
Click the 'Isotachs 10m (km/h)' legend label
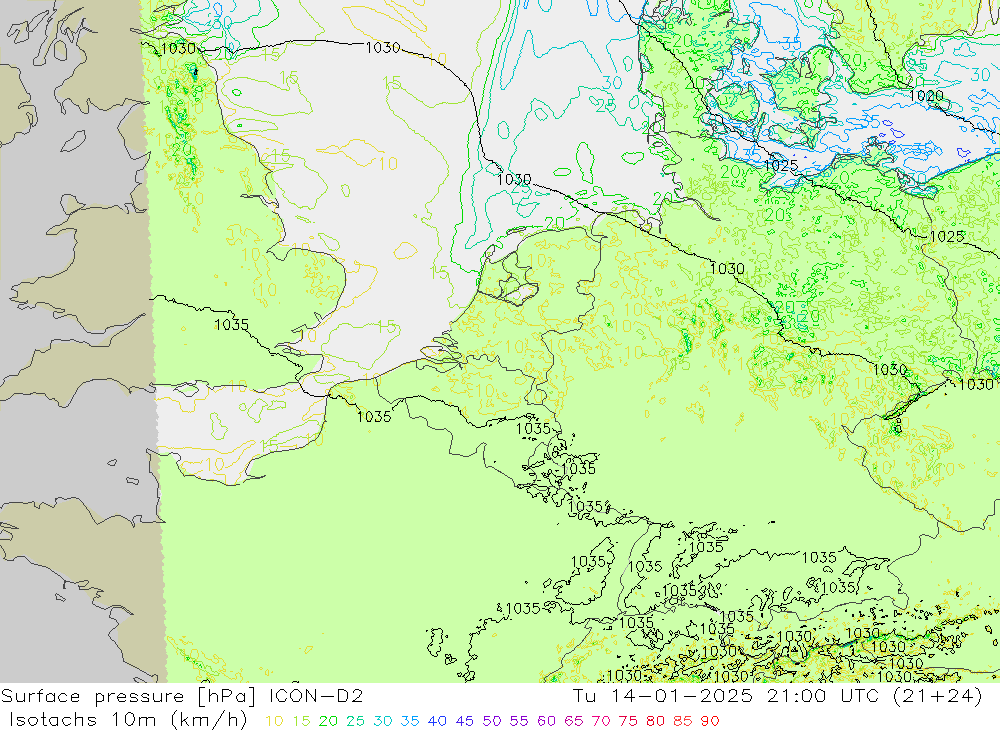pyautogui.click(x=128, y=720)
